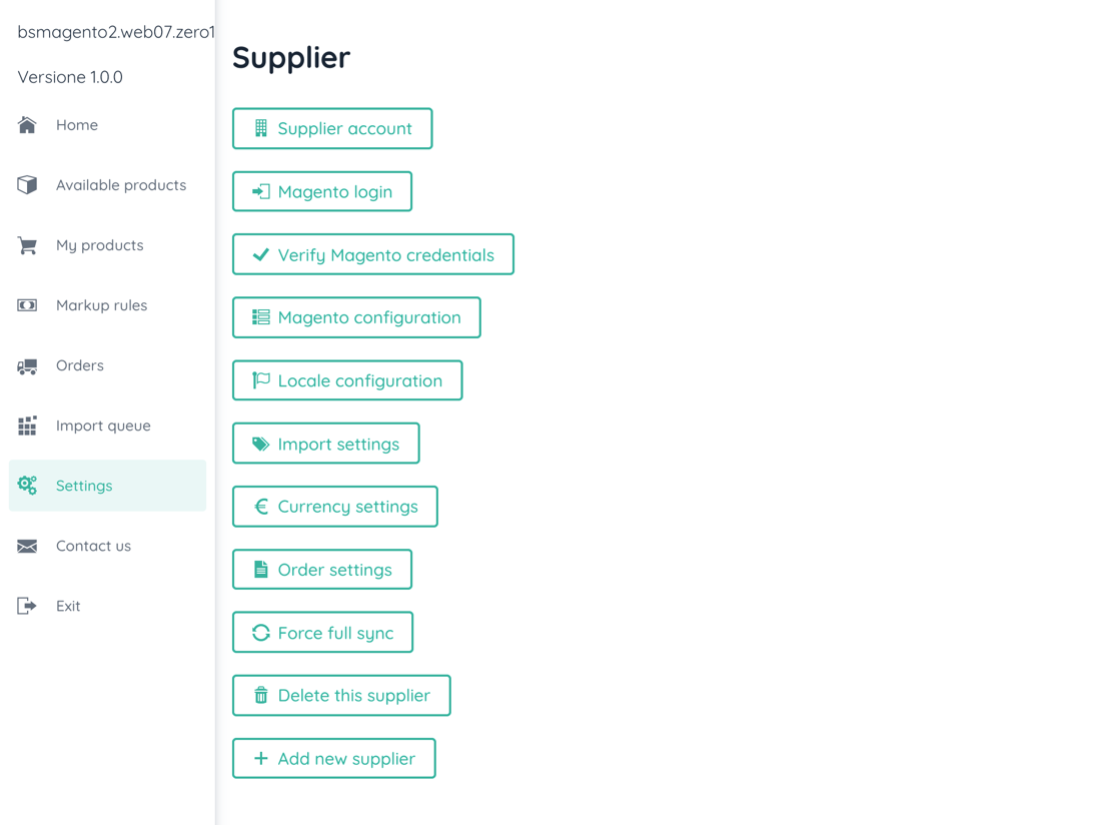Open Currency settings

point(335,507)
